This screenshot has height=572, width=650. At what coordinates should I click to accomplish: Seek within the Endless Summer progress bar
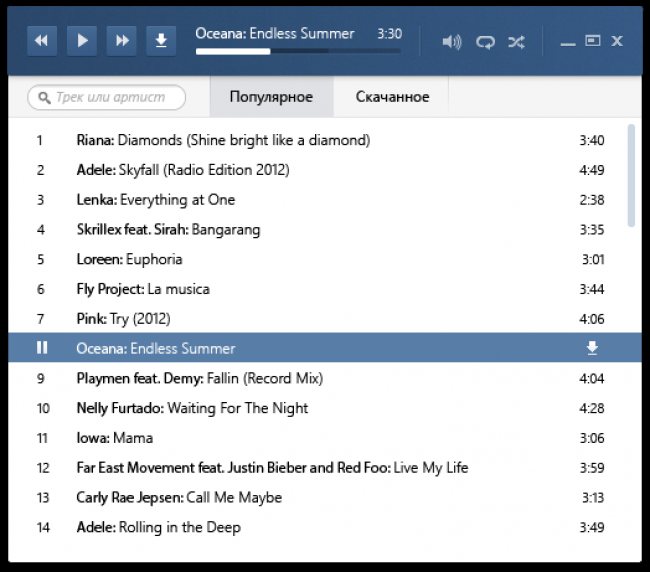(298, 51)
